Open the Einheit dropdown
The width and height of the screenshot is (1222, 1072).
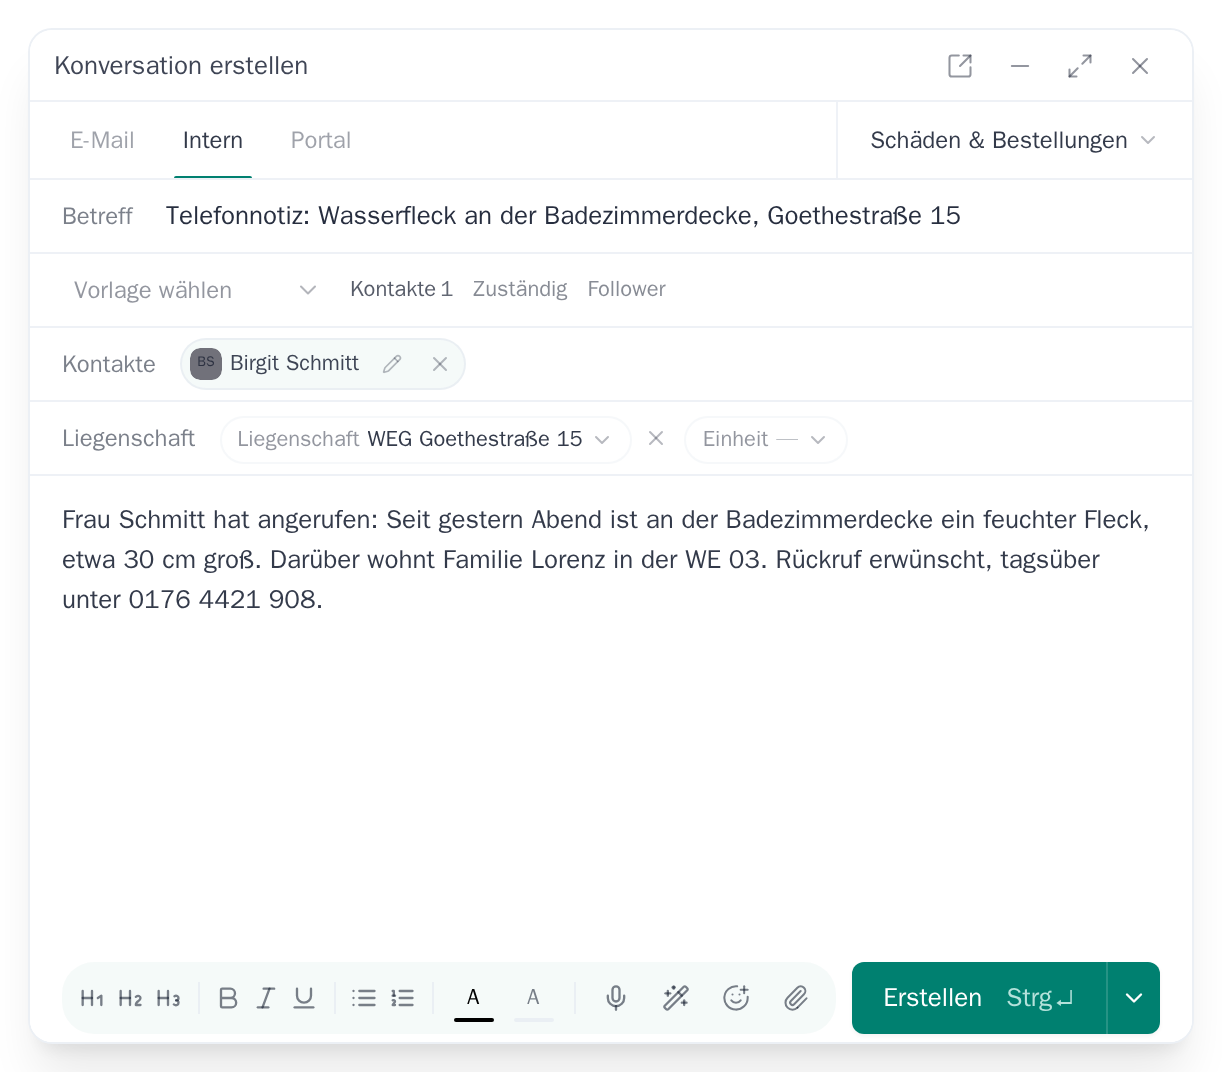tap(766, 439)
